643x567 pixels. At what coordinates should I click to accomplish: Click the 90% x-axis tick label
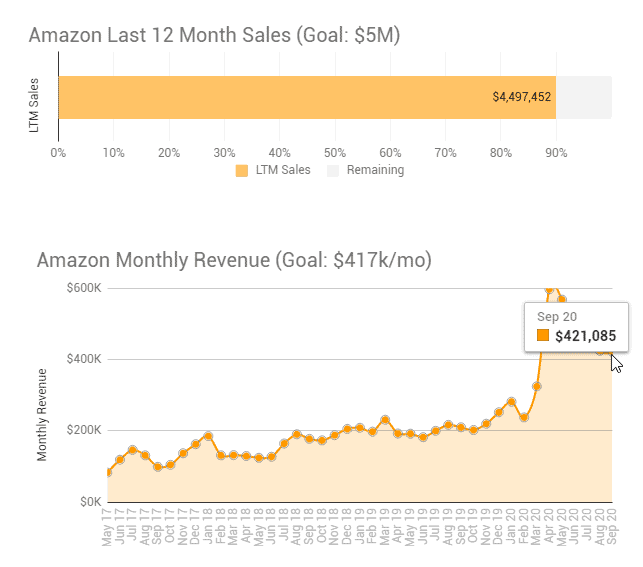(556, 153)
